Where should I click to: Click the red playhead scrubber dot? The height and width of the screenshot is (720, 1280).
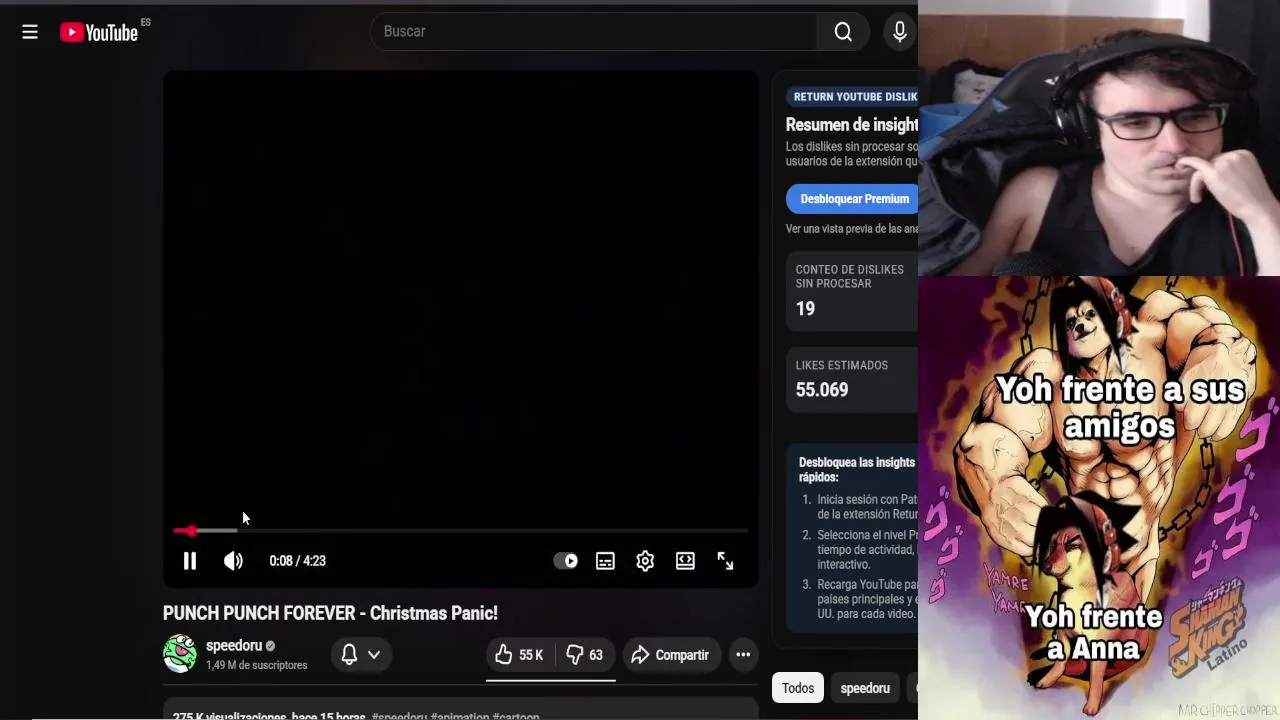coord(191,531)
